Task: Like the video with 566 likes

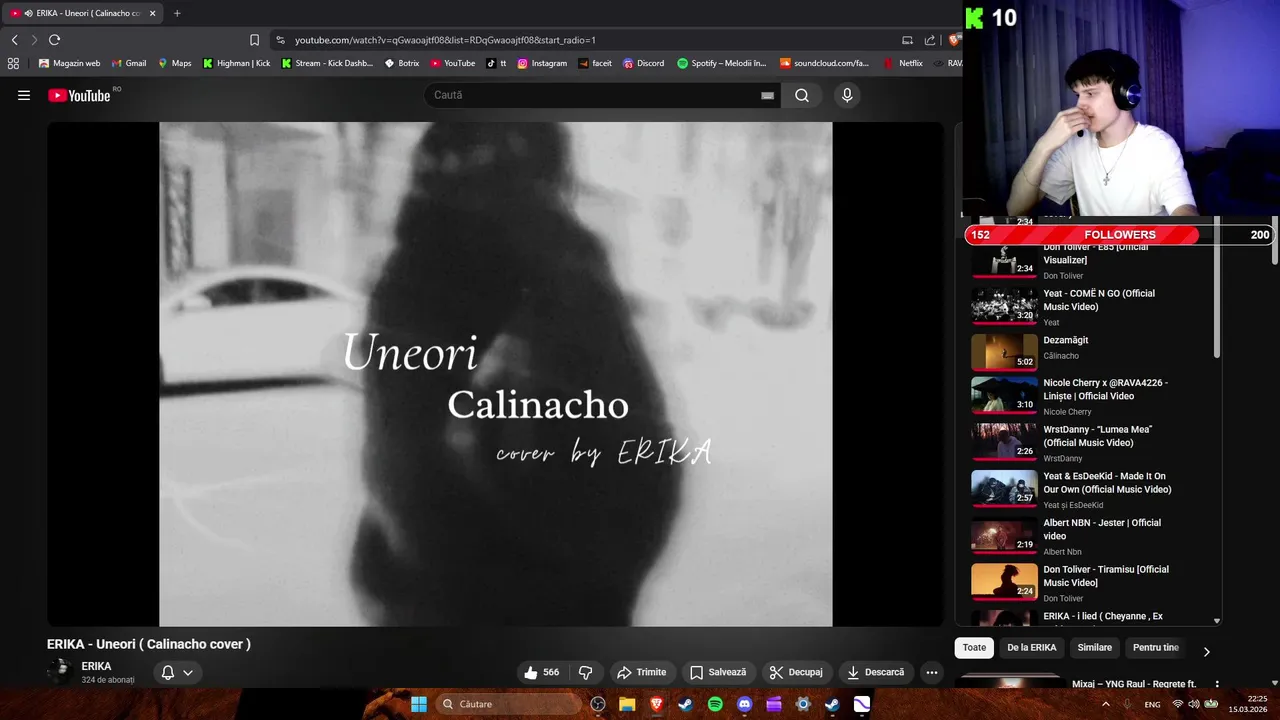Action: (x=541, y=672)
